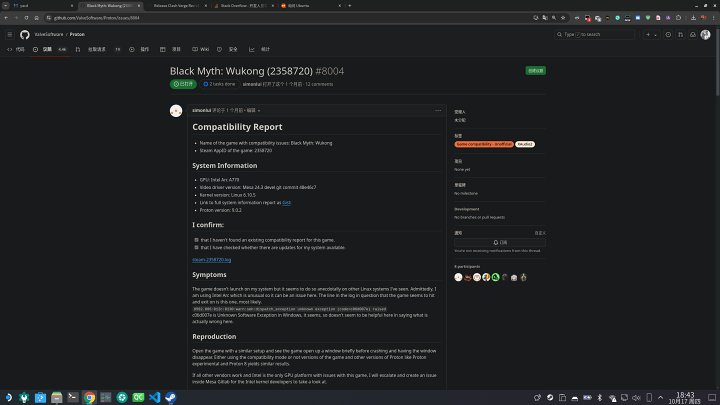Click simoniui's avatar beside the comment

[178, 109]
